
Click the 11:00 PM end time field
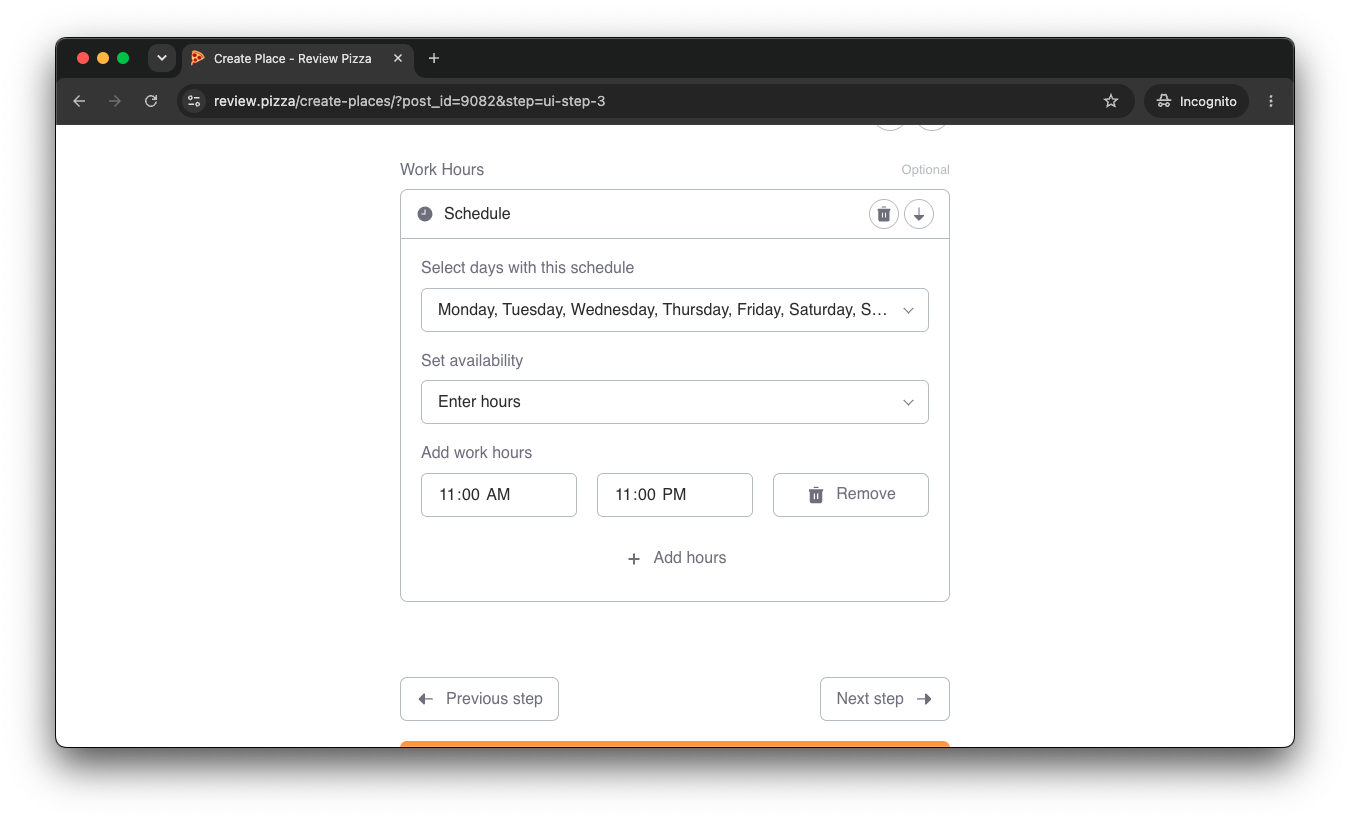[x=675, y=495]
